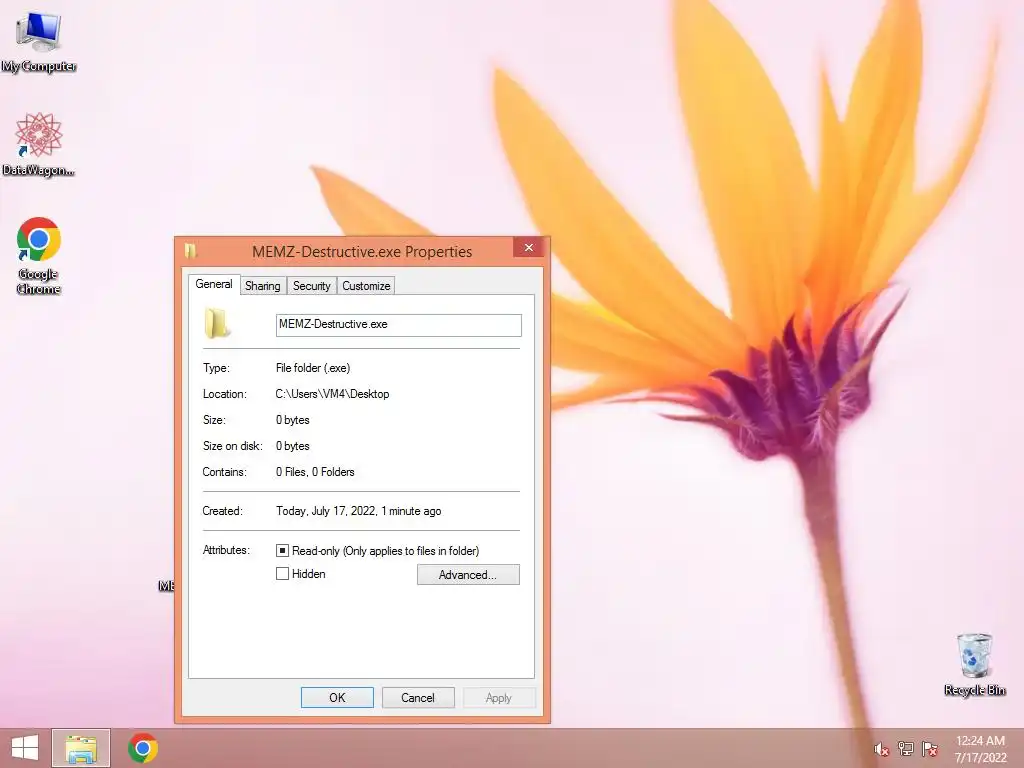
Task: Select the DataWagon desktop shortcut
Action: pyautogui.click(x=39, y=144)
